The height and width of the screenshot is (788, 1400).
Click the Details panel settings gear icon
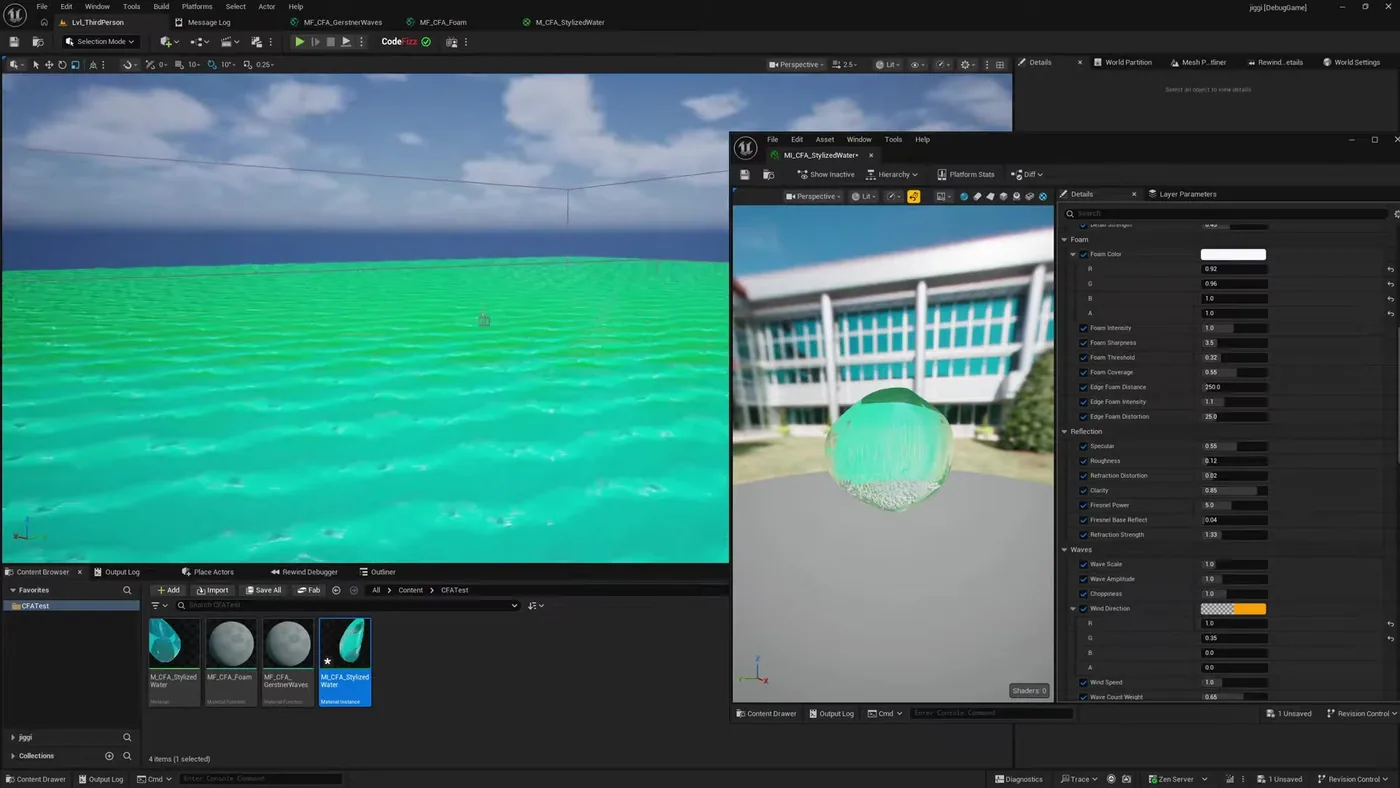[x=1396, y=214]
